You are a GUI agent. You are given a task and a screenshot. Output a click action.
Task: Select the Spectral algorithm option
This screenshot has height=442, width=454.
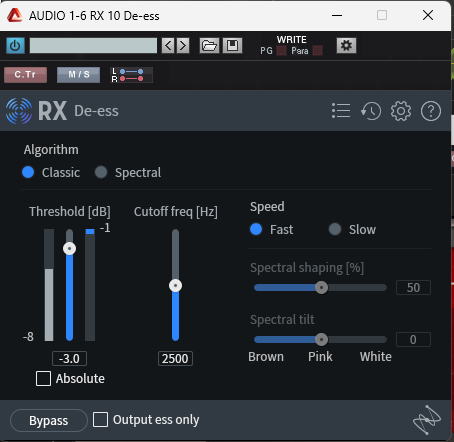(128, 172)
